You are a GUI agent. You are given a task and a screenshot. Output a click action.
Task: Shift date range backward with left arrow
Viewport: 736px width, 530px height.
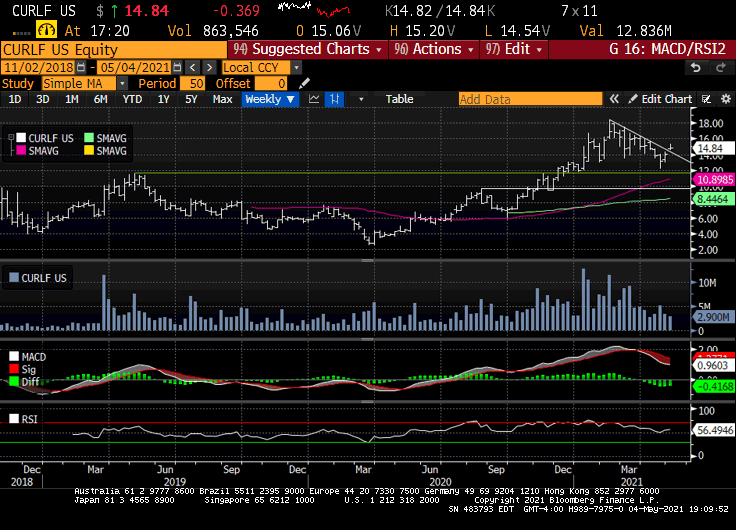click(192, 68)
